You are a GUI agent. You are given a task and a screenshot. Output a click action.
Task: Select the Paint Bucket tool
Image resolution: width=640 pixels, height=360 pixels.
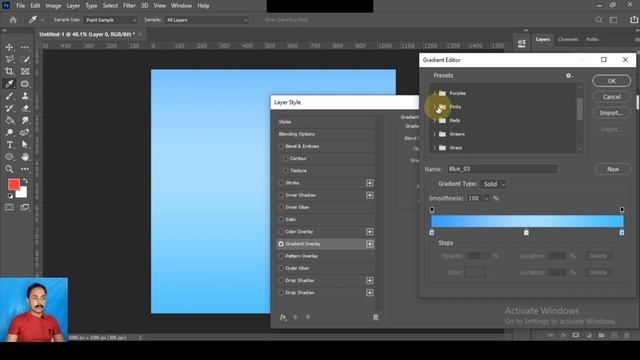click(x=9, y=120)
